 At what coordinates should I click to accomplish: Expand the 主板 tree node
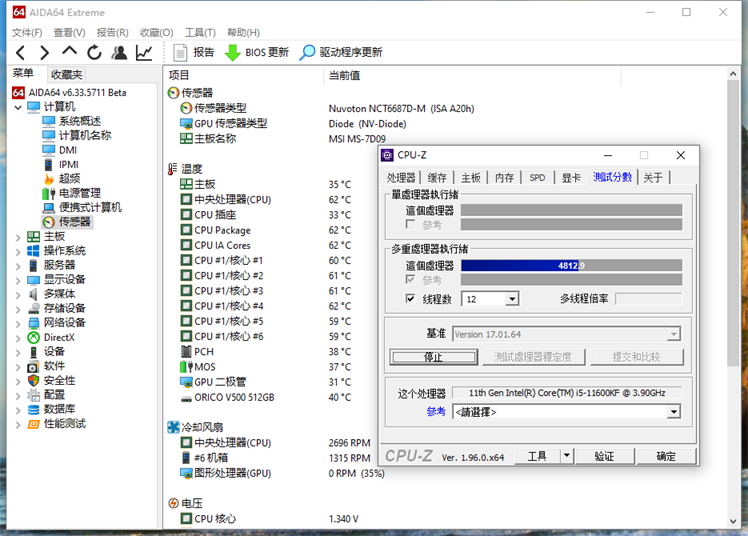[19, 236]
